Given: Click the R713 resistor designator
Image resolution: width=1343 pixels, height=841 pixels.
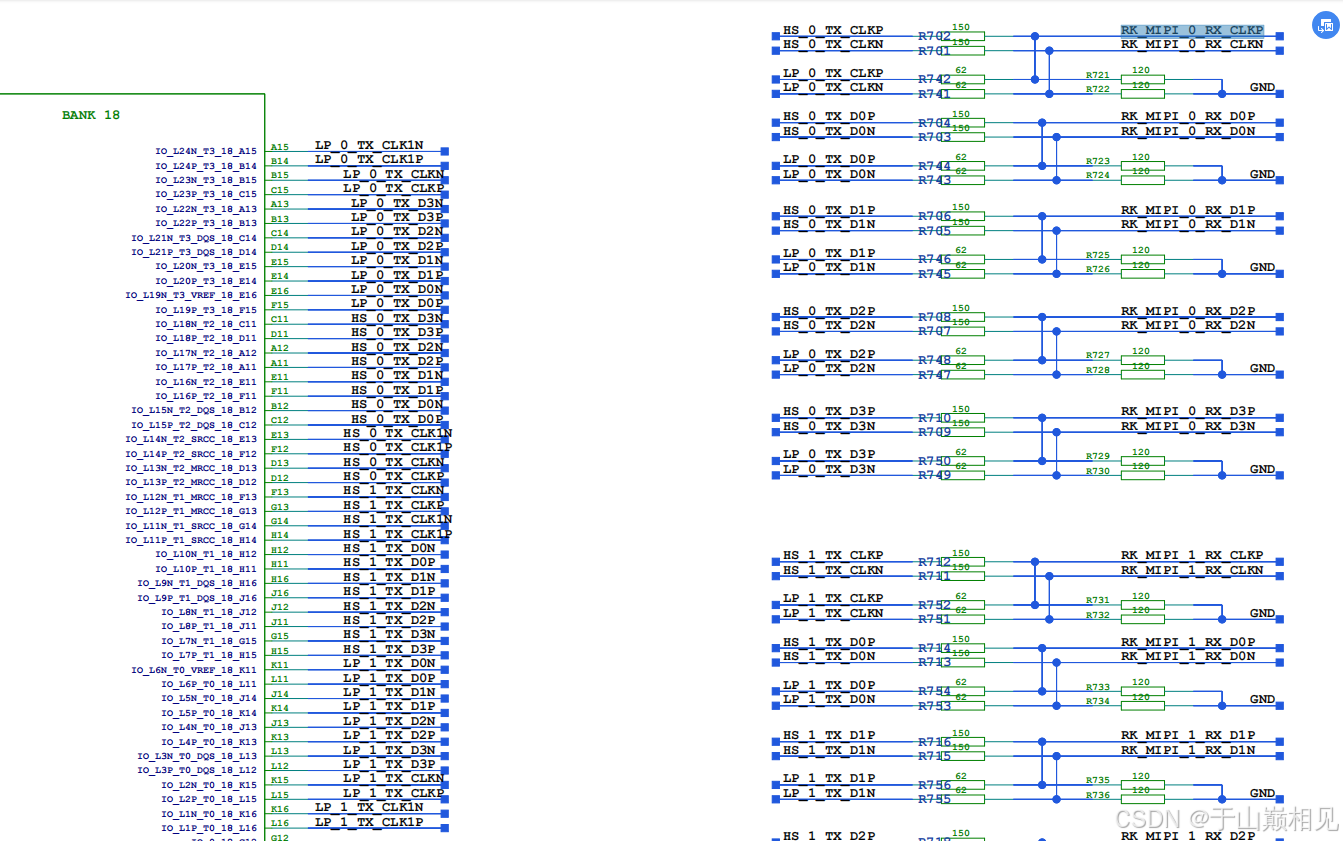Looking at the screenshot, I should pyautogui.click(x=935, y=662).
